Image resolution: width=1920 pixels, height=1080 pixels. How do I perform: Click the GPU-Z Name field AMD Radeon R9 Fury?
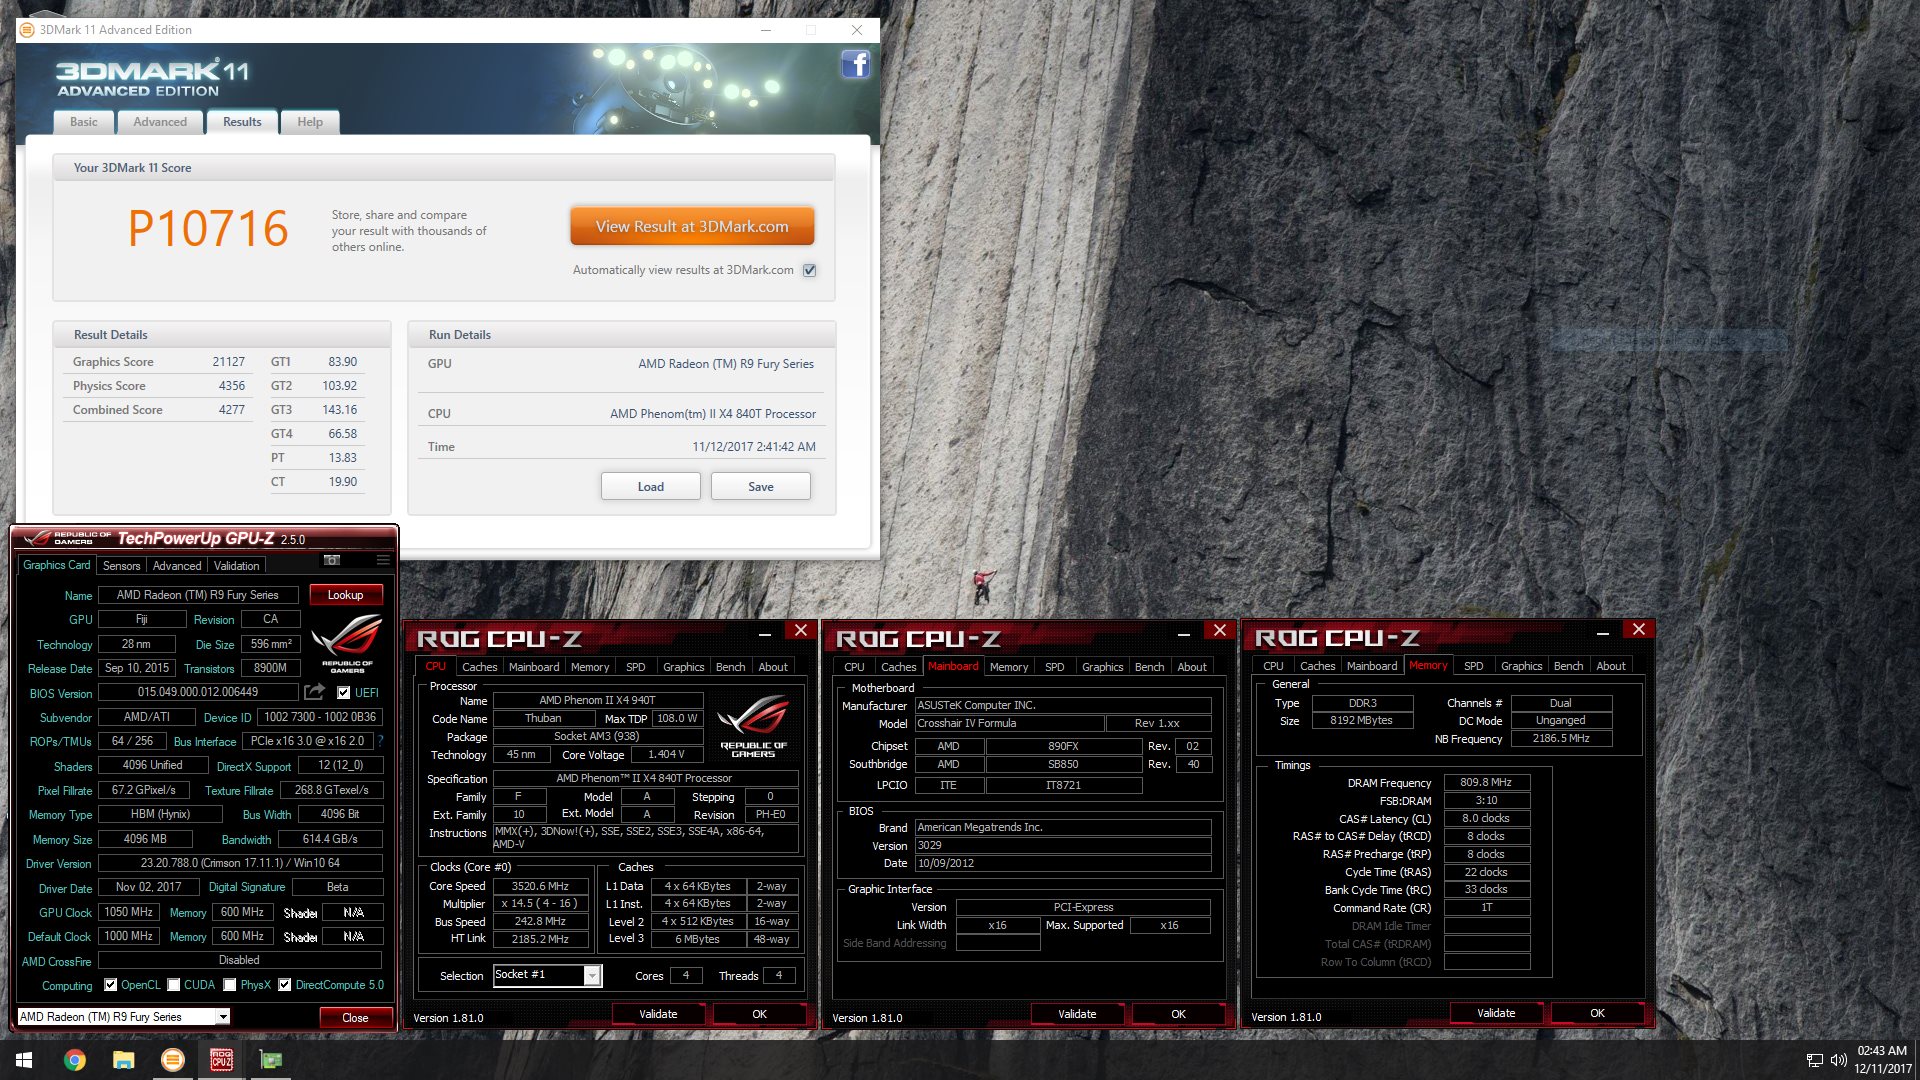pyautogui.click(x=198, y=595)
